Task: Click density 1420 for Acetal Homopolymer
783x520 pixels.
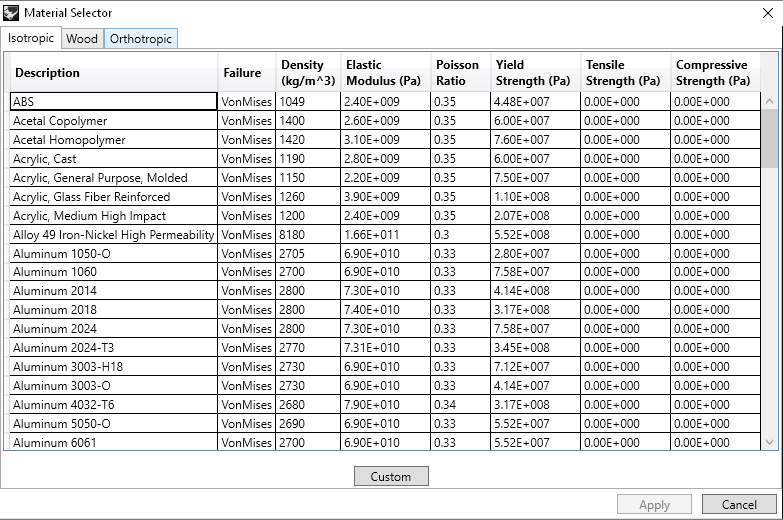Action: (x=308, y=139)
